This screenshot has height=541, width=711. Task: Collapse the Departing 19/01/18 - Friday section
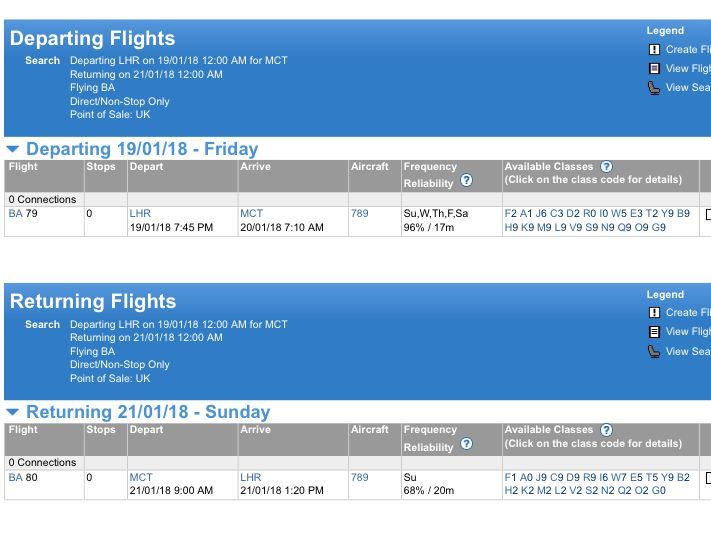(x=13, y=149)
